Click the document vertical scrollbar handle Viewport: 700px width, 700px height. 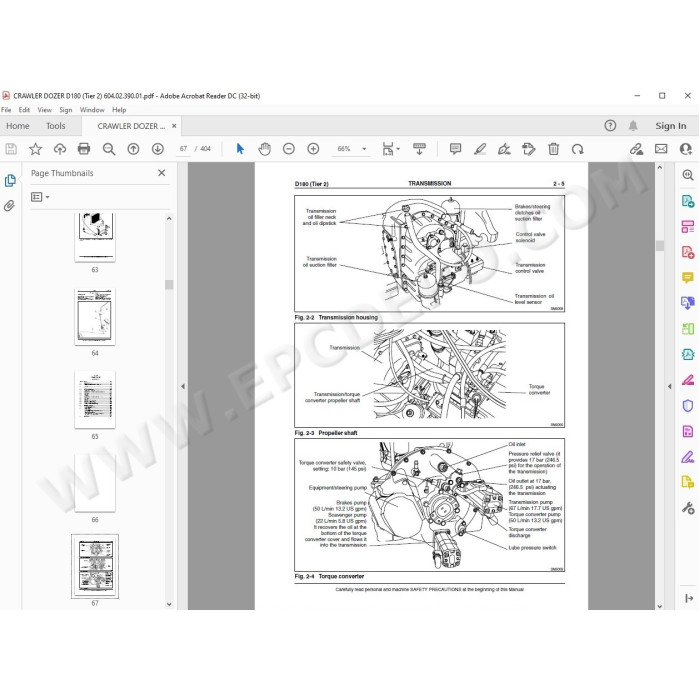pyautogui.click(x=660, y=246)
